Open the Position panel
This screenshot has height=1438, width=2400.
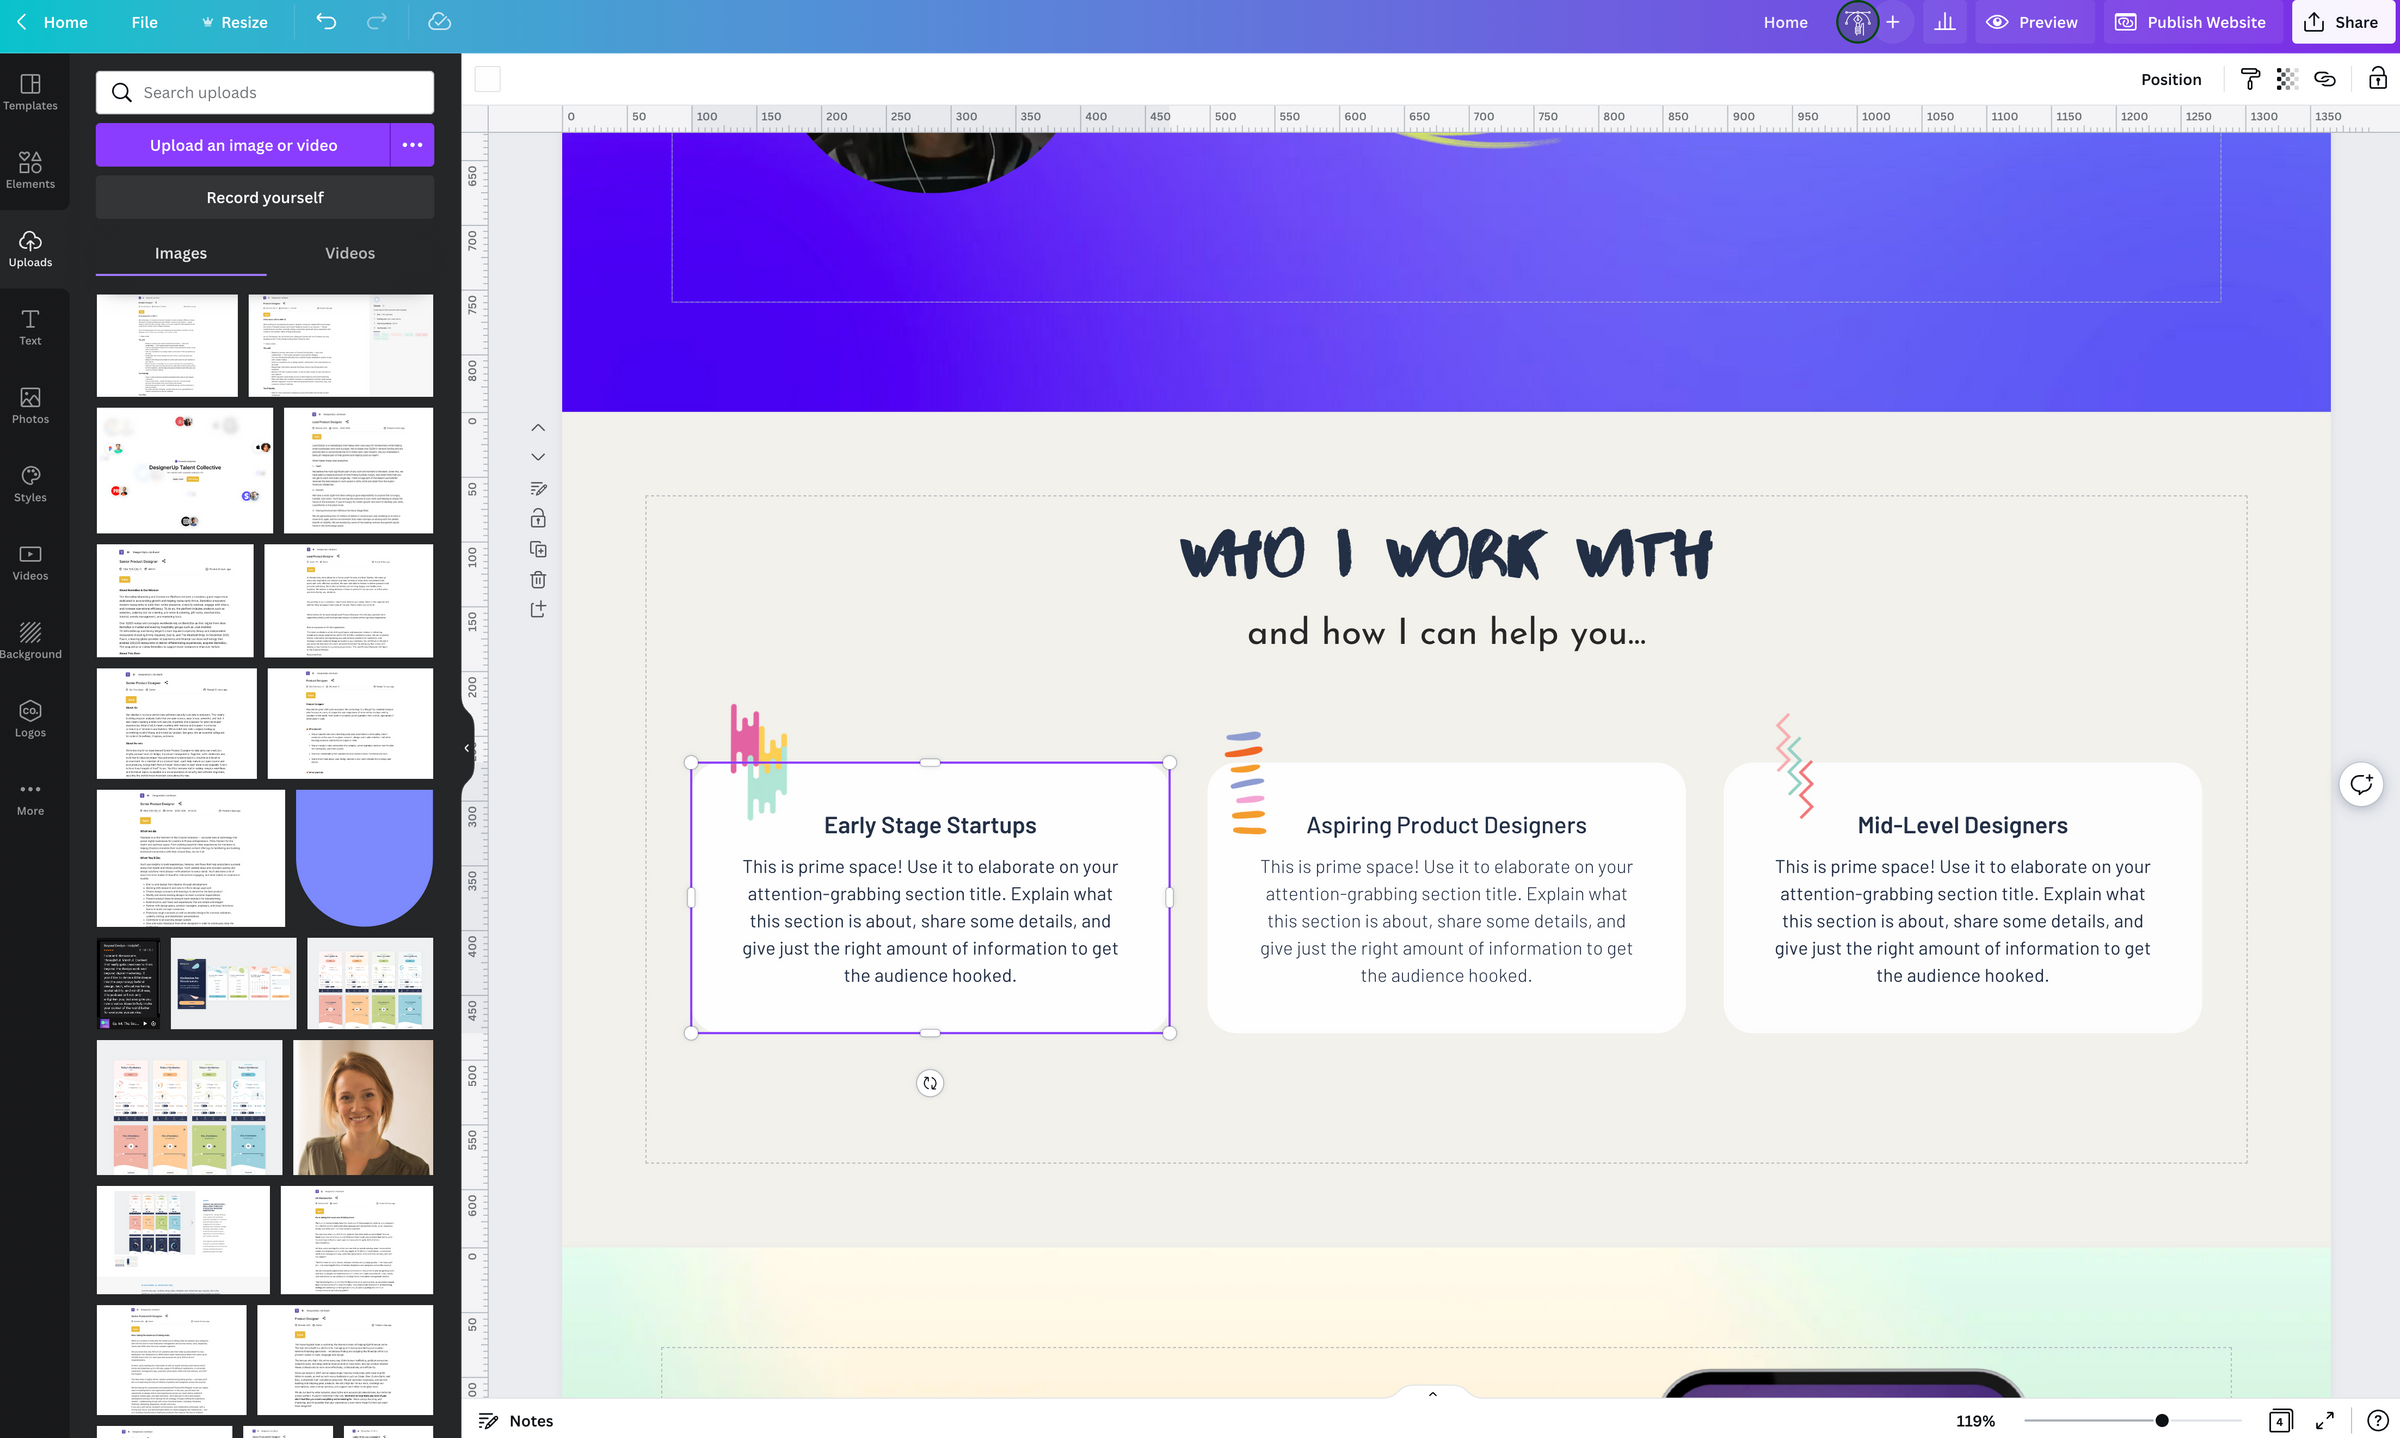coord(2170,79)
